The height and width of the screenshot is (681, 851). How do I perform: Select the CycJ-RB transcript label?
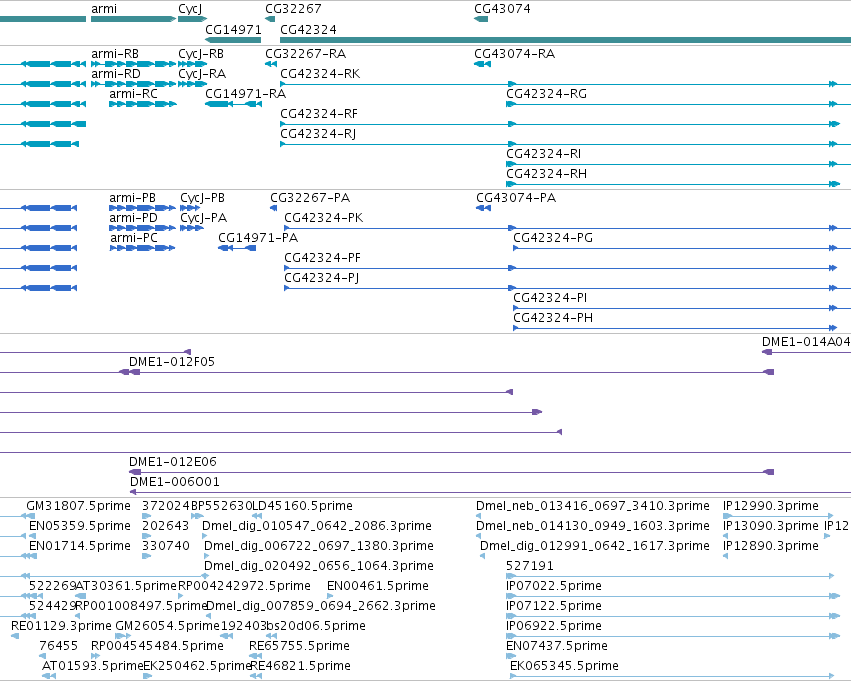click(x=201, y=54)
